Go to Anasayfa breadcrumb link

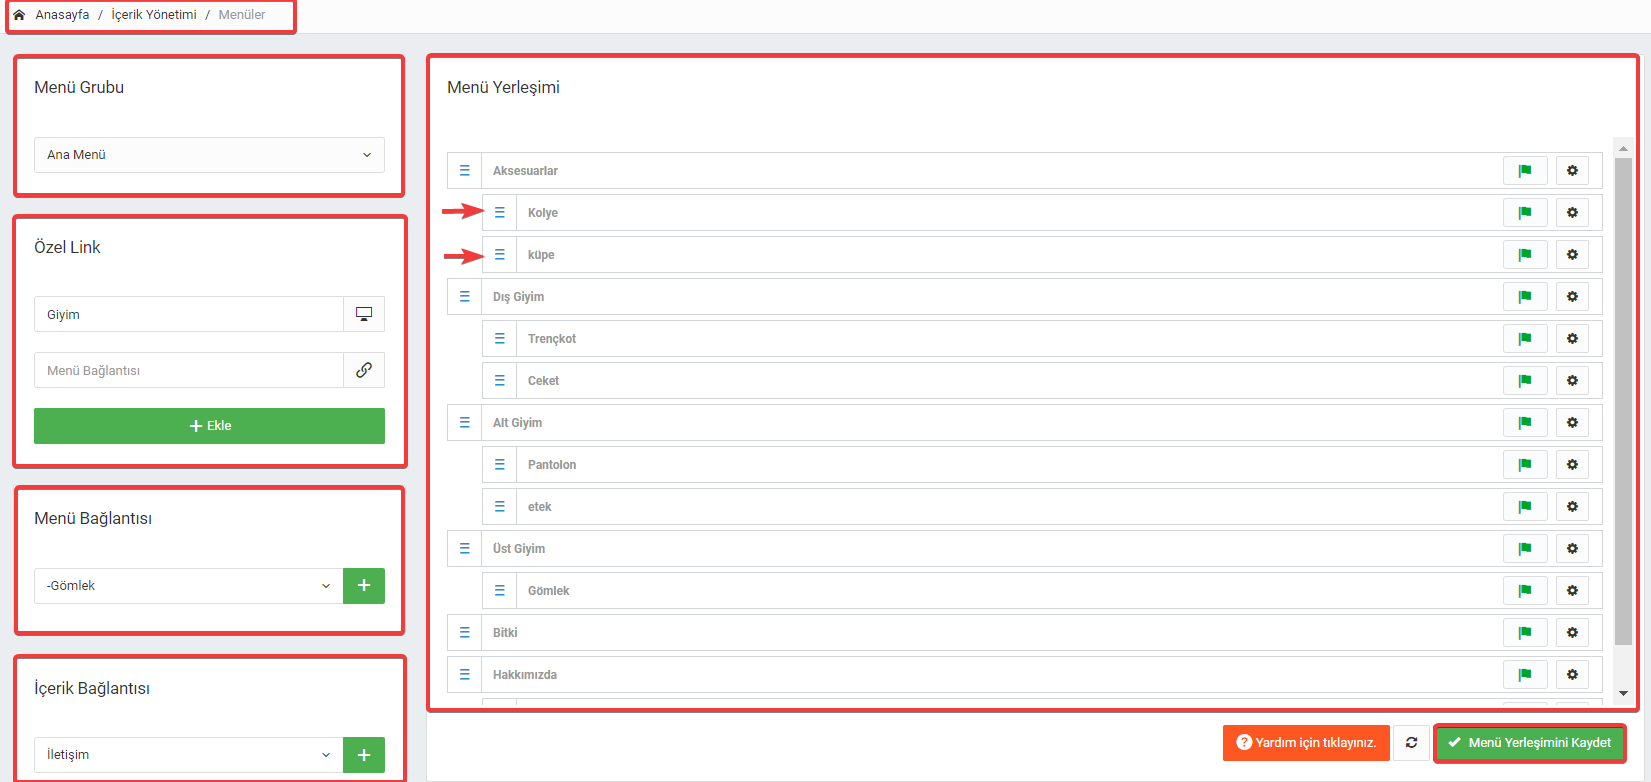tap(62, 15)
